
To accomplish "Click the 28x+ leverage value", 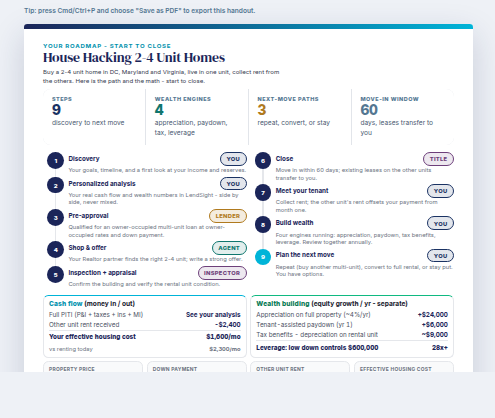I will coord(440,348).
